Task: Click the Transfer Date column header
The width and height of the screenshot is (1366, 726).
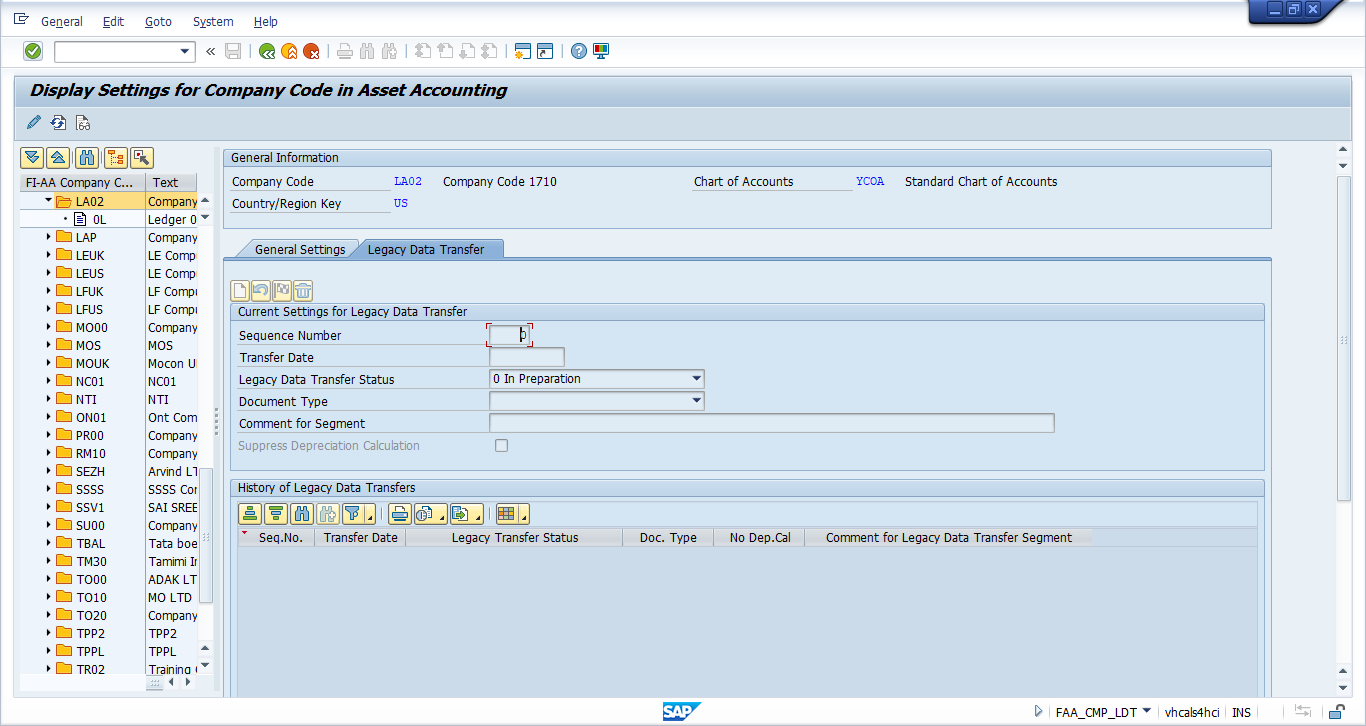Action: (360, 537)
